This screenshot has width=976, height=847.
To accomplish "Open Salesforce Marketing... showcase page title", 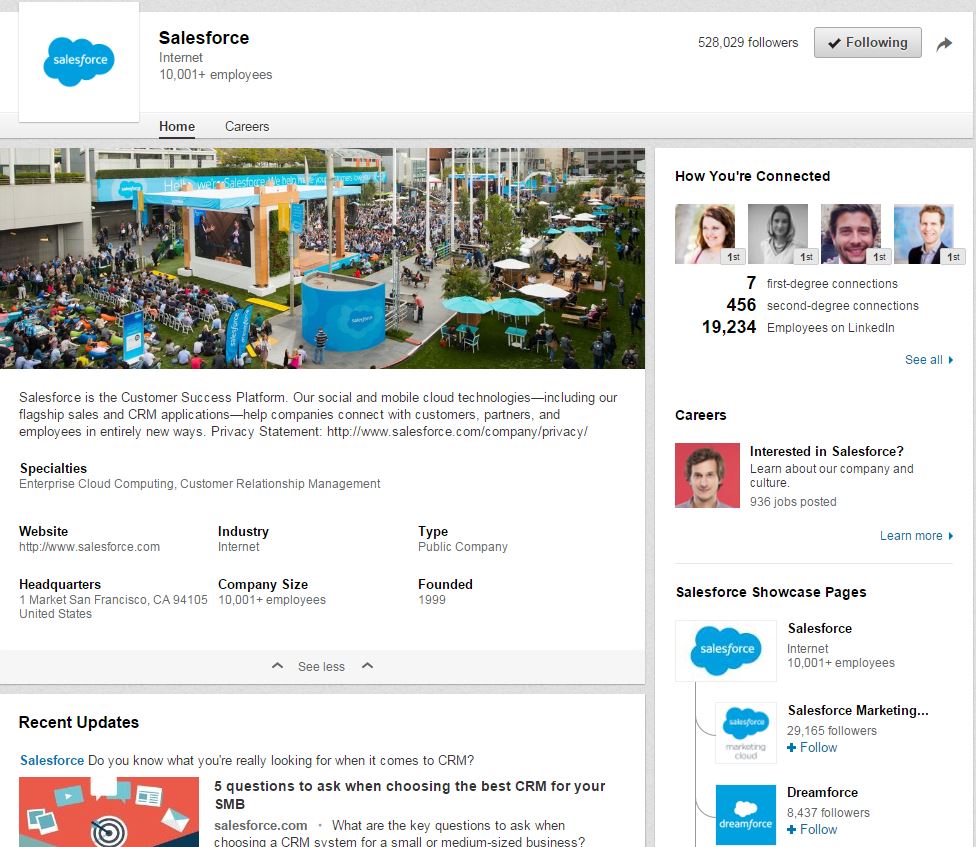I will pos(858,711).
